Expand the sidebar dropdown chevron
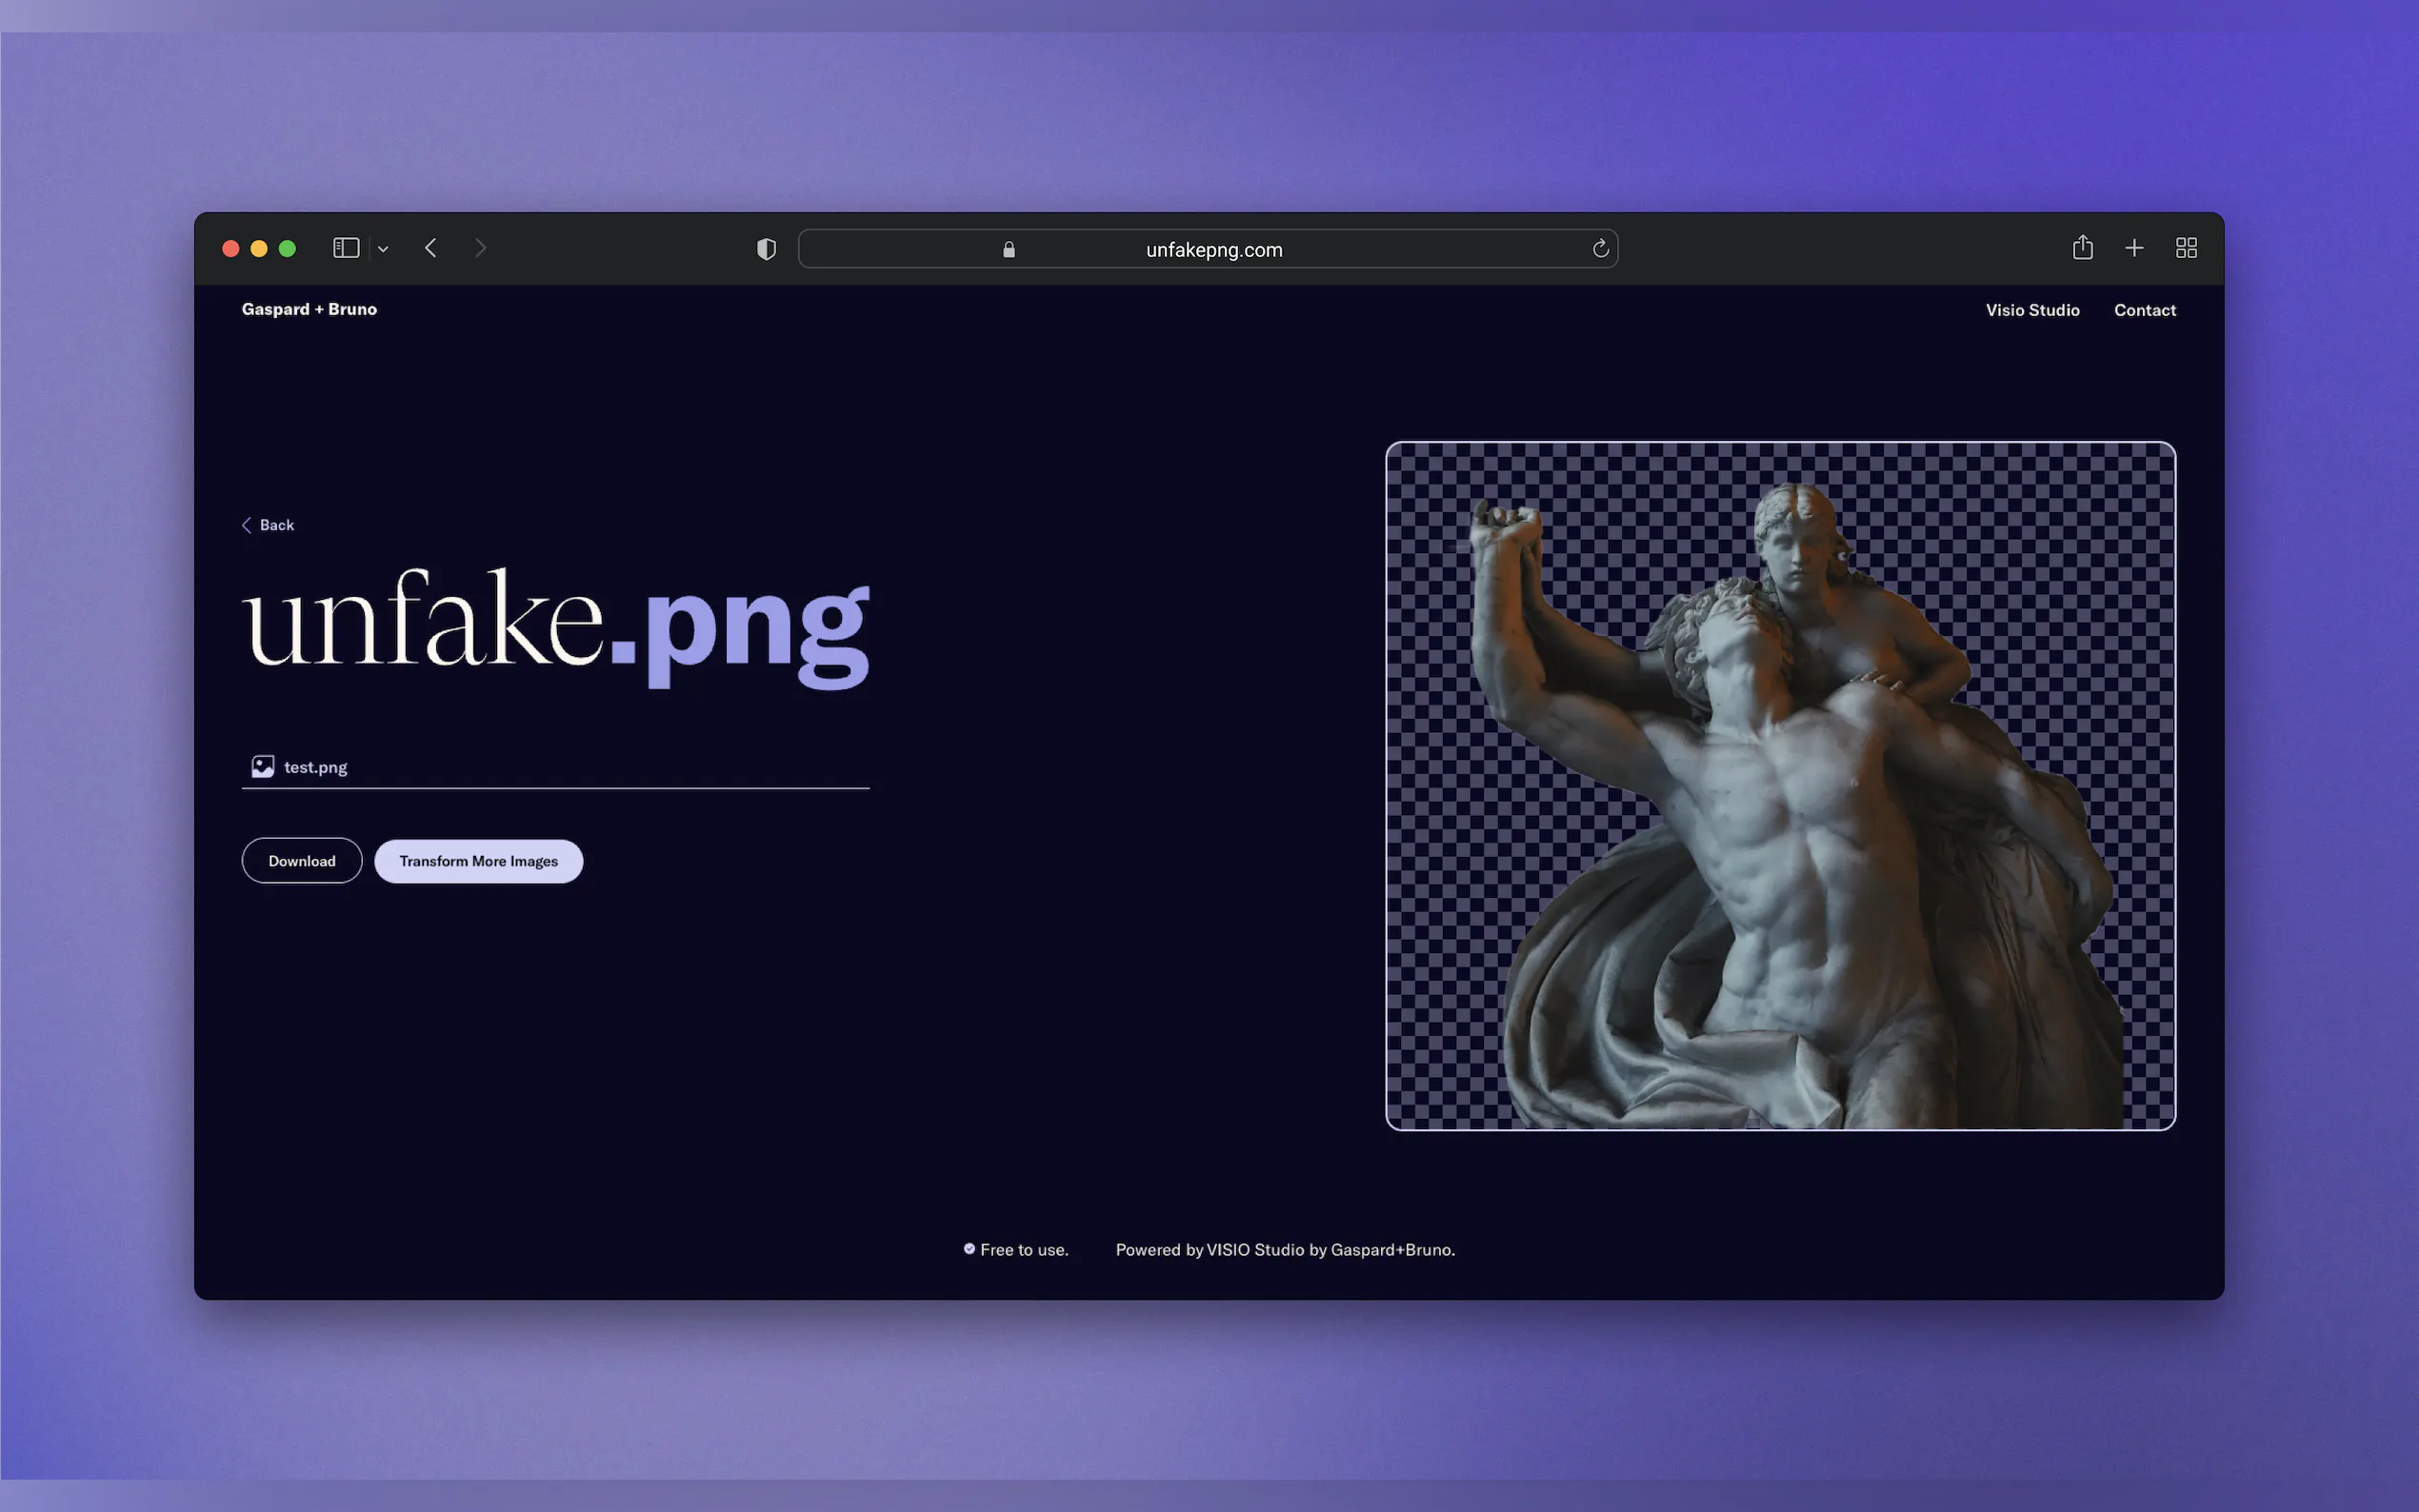Image resolution: width=2419 pixels, height=1512 pixels. pos(383,249)
